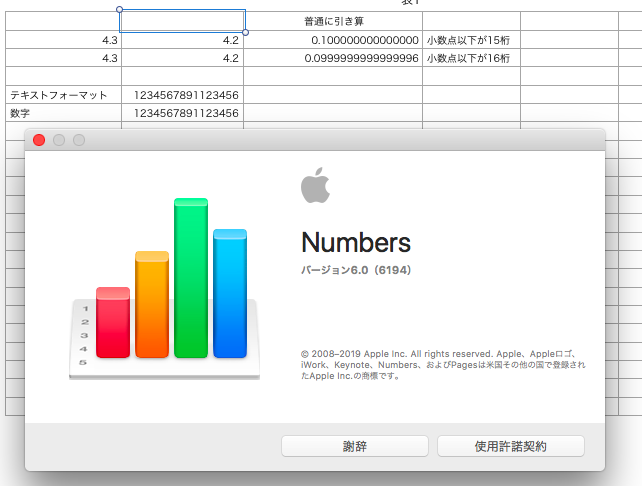The image size is (642, 486).
Task: Select the 数字 label cell
Action: (63, 113)
